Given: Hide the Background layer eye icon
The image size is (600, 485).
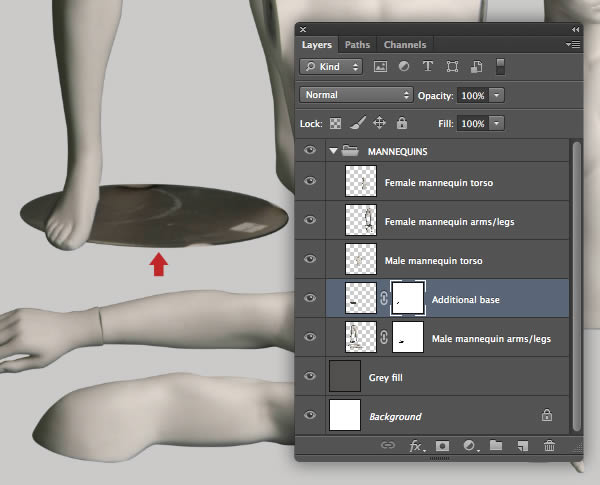Looking at the screenshot, I should [310, 416].
